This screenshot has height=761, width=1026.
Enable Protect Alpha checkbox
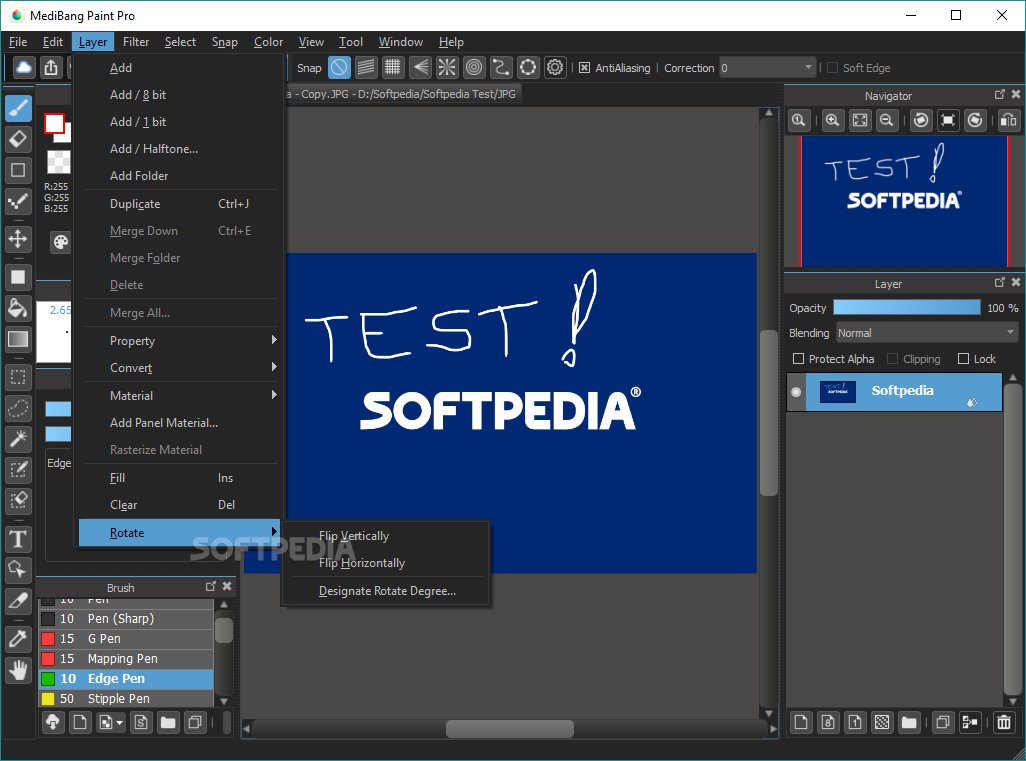tap(798, 359)
